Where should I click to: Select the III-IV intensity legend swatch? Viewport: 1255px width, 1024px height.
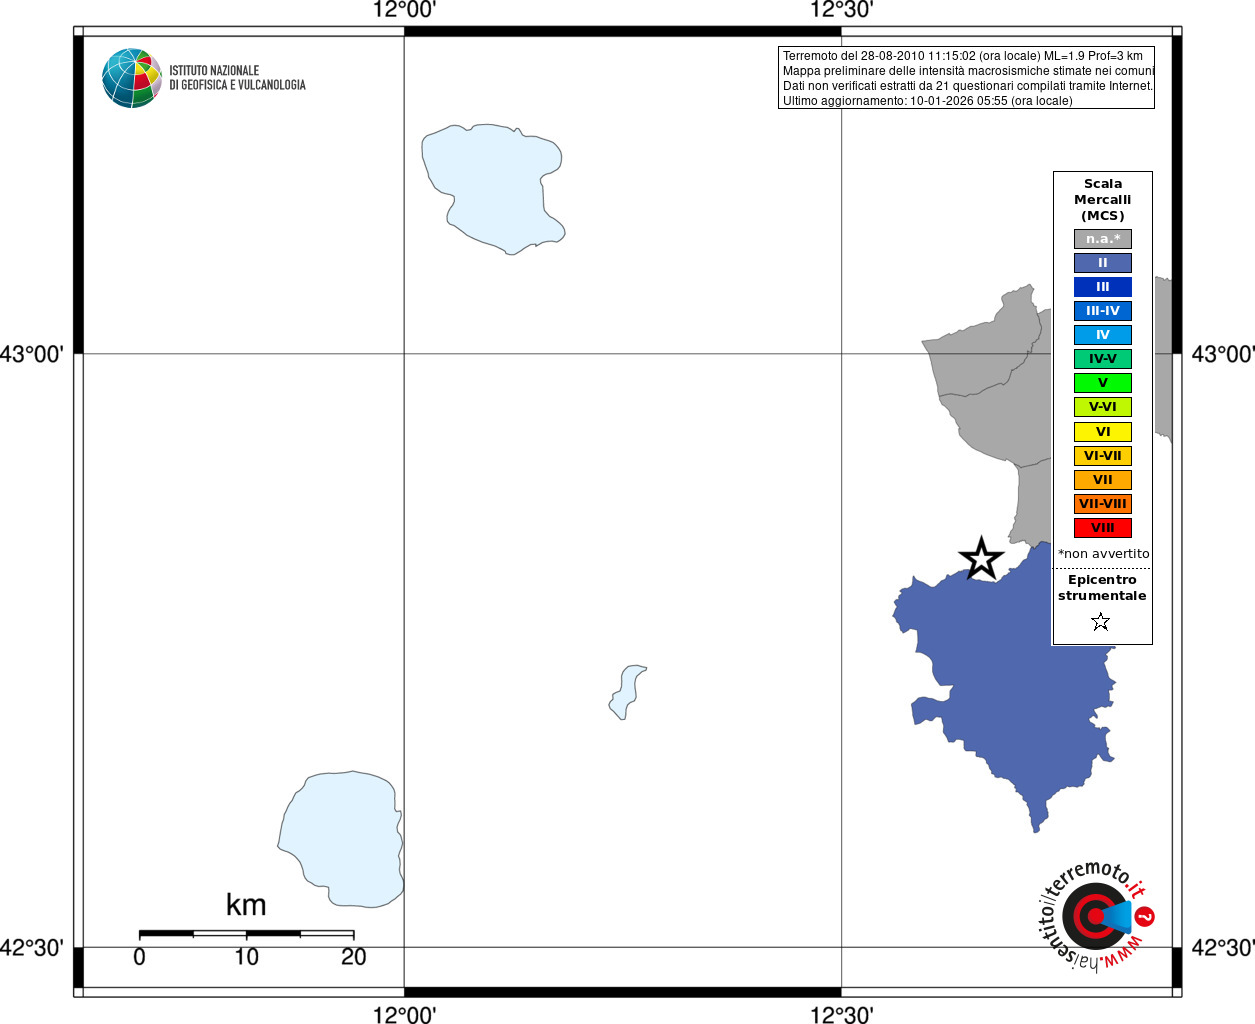tap(1103, 311)
